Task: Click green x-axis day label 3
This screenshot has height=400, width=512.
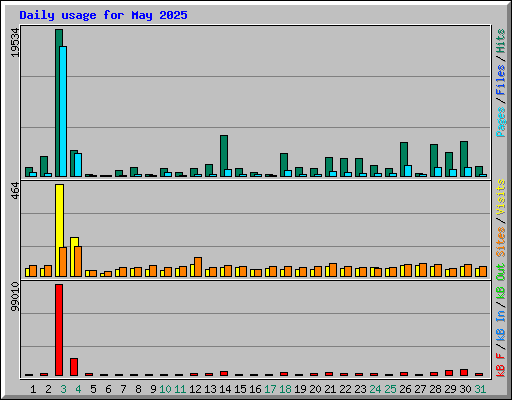Action: (63, 389)
